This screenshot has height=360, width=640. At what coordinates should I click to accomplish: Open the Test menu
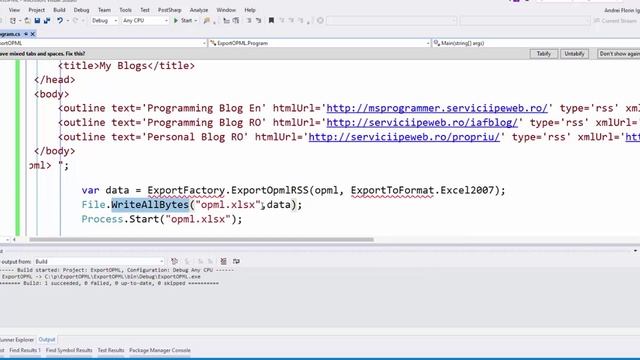click(145, 10)
